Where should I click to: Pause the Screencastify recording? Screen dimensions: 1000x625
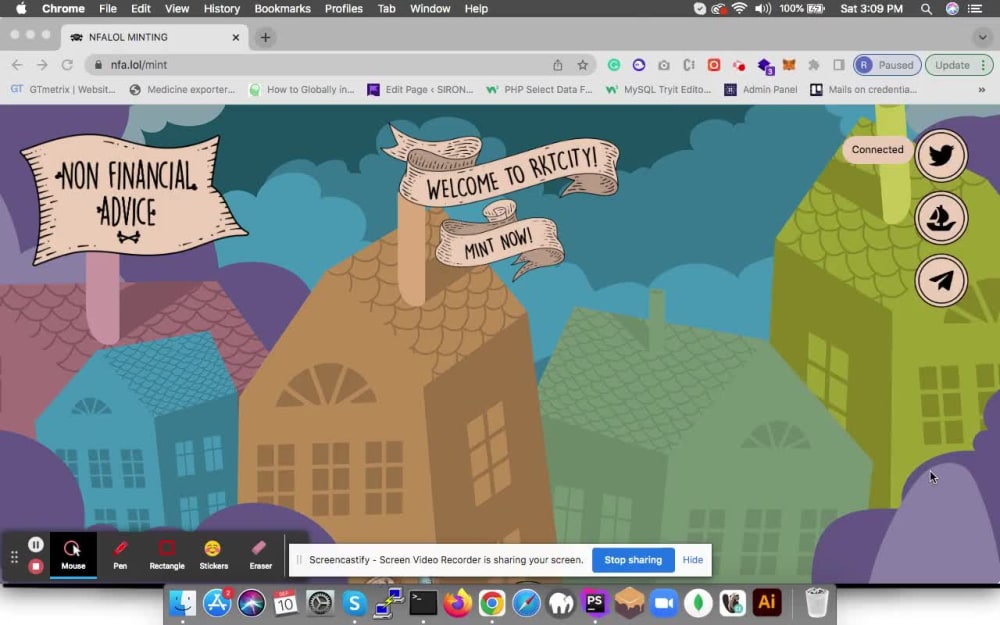click(x=36, y=544)
